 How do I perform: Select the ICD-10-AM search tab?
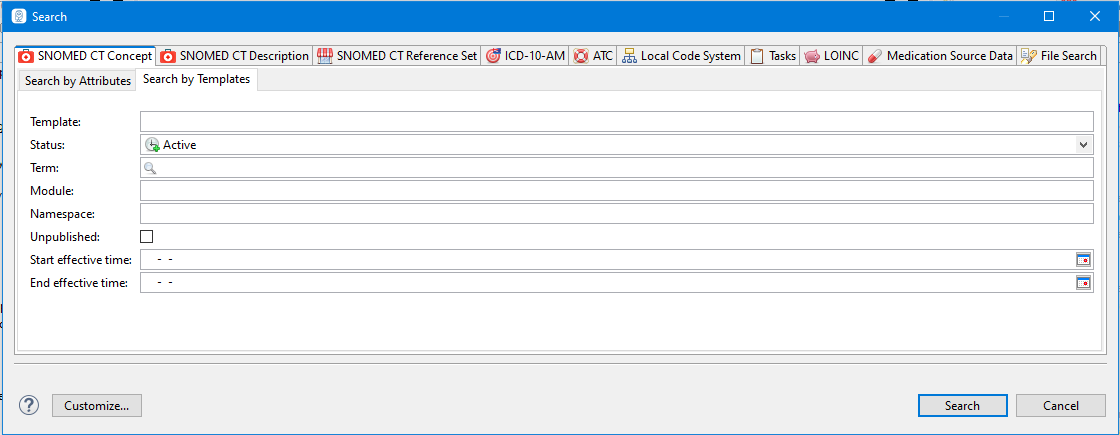point(525,56)
